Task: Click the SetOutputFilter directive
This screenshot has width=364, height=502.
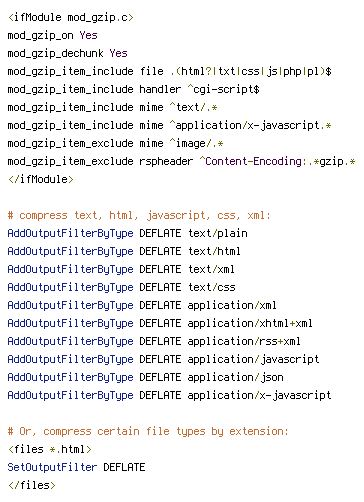Action: (x=52, y=467)
